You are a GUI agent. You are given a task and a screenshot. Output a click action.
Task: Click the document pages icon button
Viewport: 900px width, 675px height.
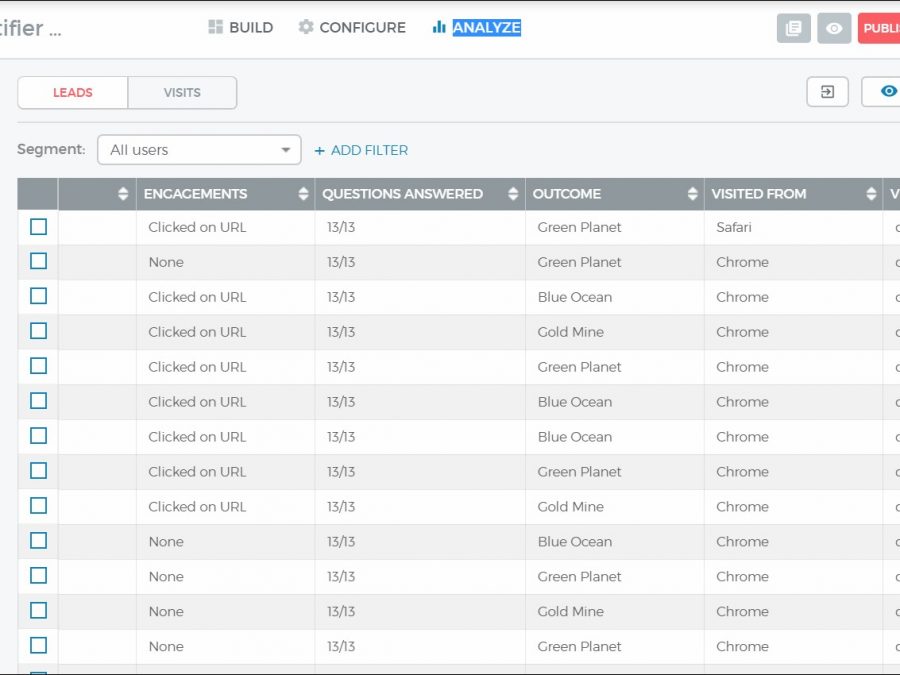[x=793, y=28]
